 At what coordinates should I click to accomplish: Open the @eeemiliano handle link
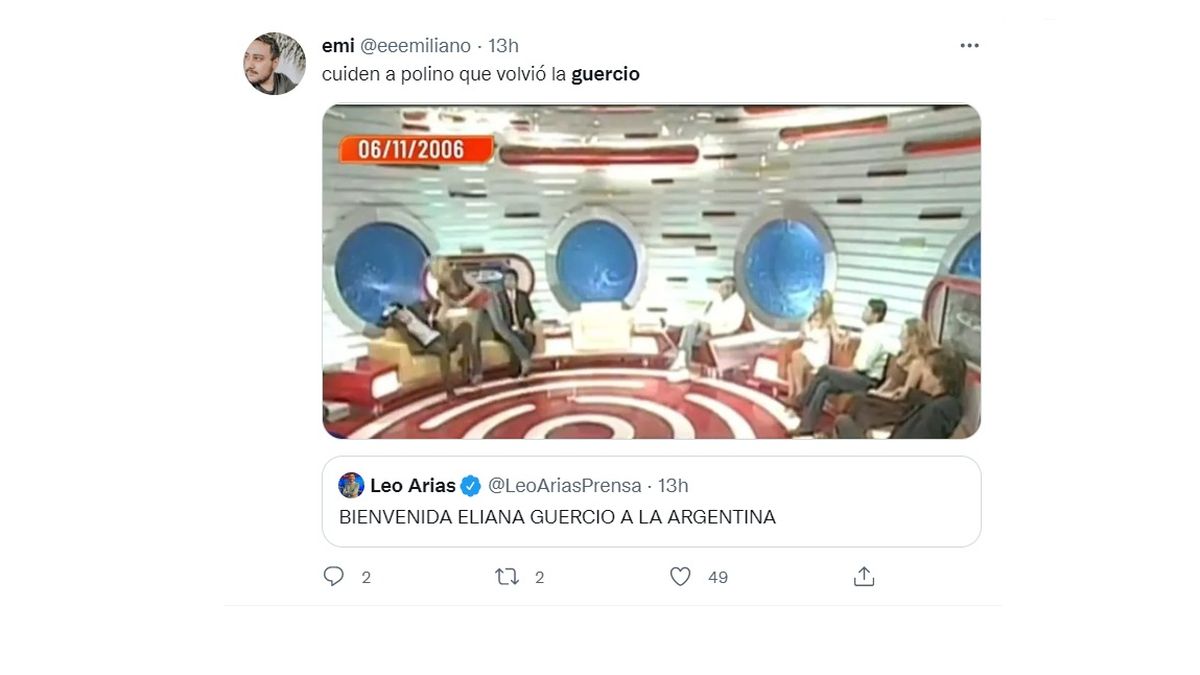click(415, 46)
